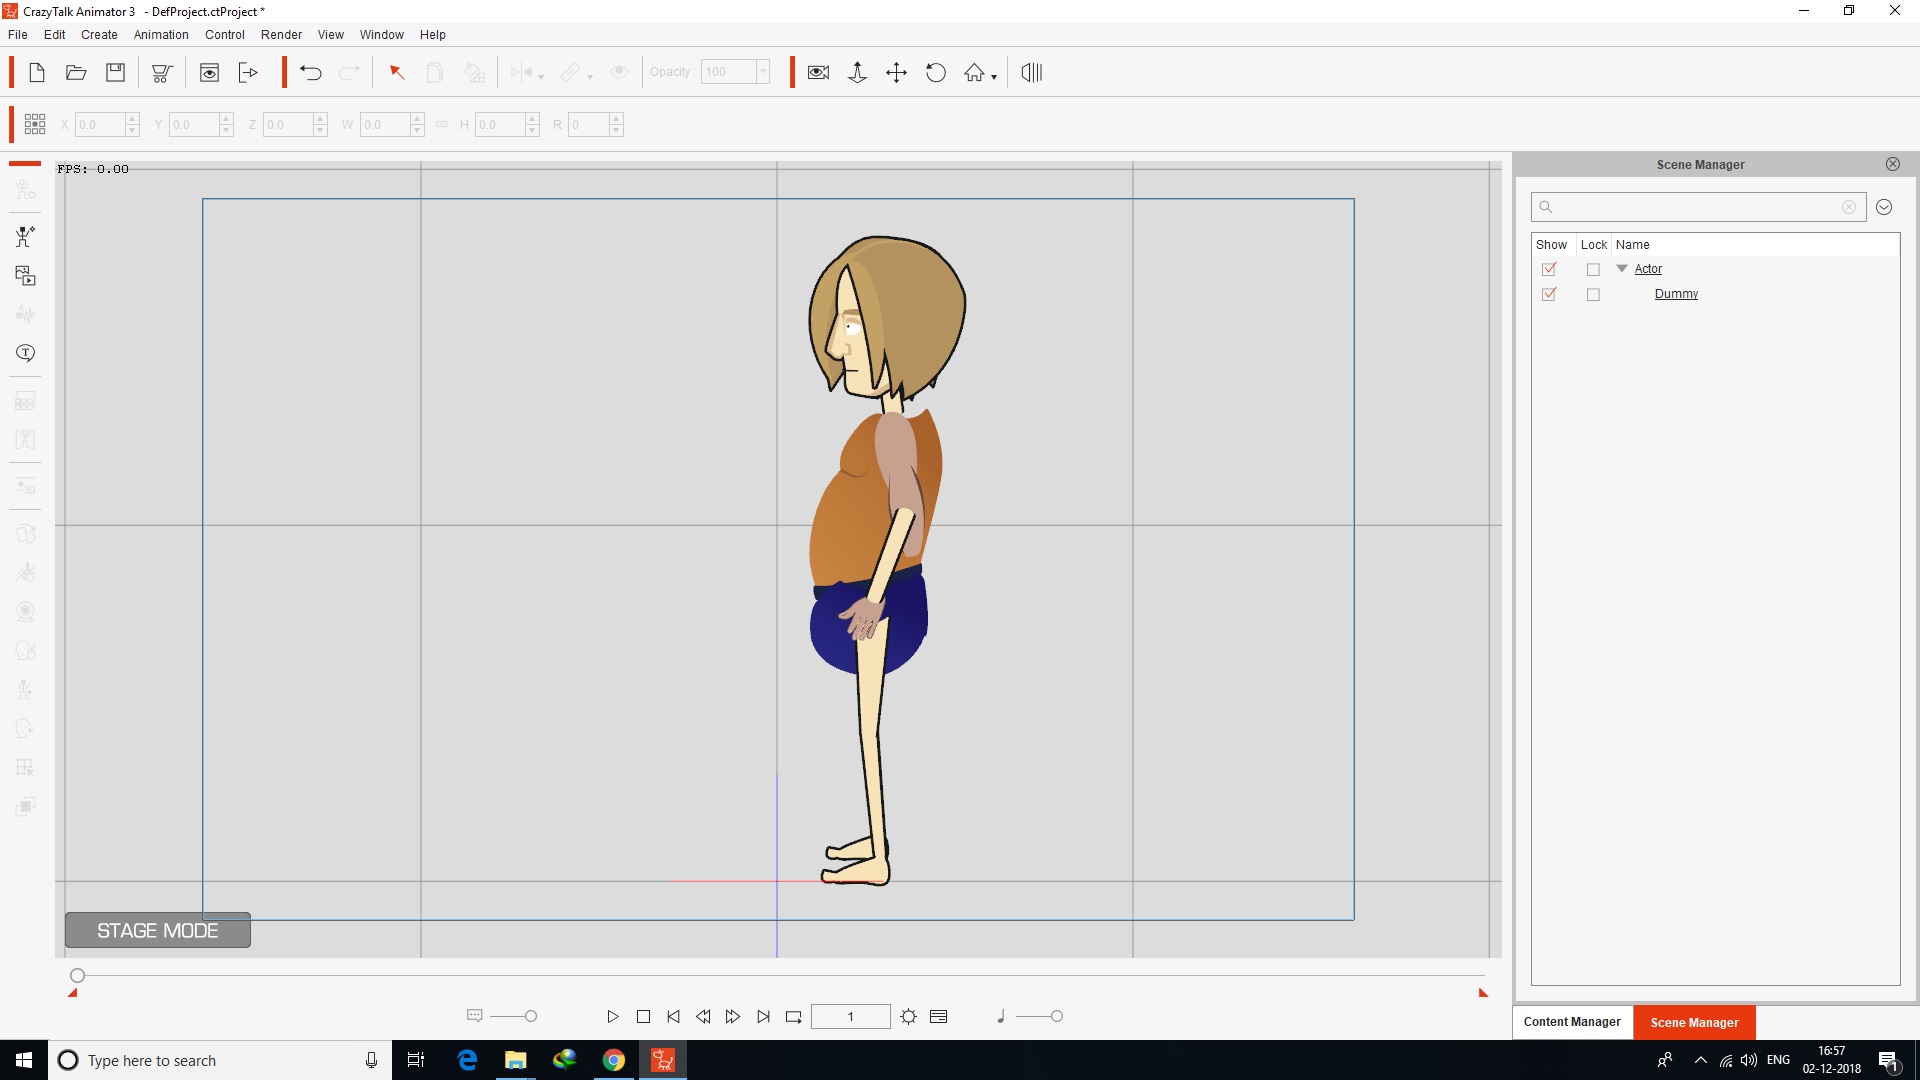The image size is (1920, 1080).
Task: Open a project with the folder icon
Action: 76,72
